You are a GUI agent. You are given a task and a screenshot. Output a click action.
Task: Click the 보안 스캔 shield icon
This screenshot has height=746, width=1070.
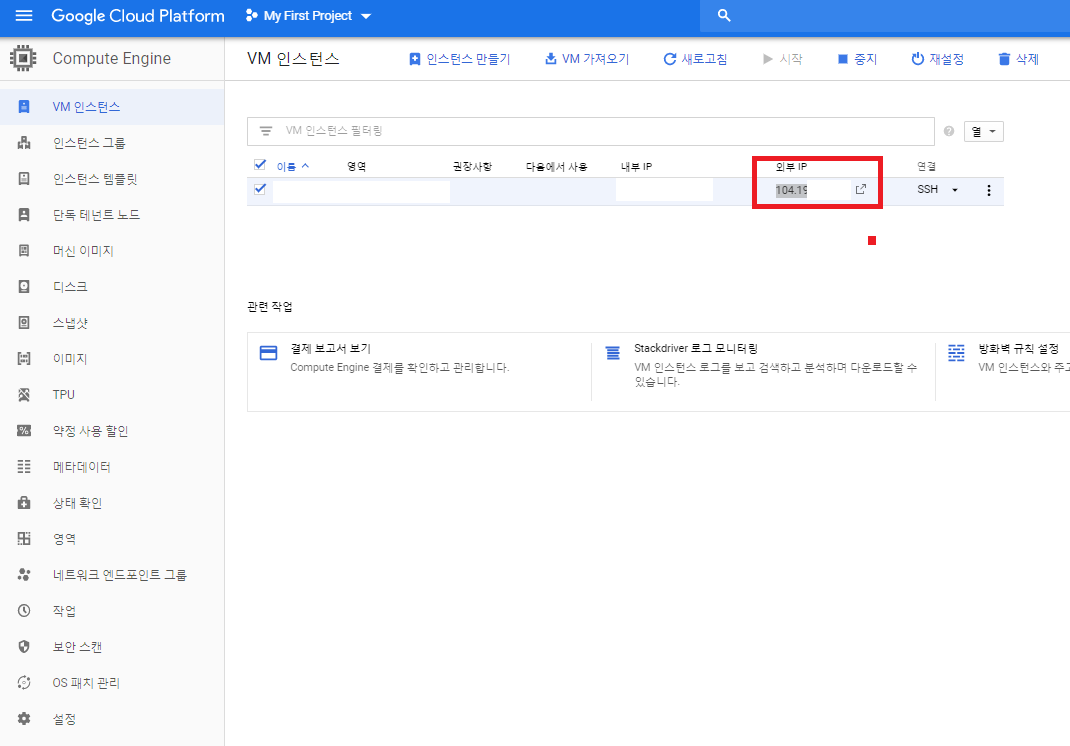(x=24, y=647)
